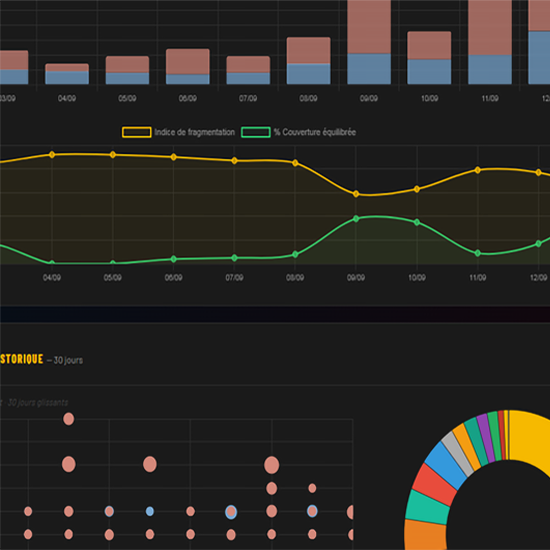Select the blue bar segment for 10/09
Viewport: 550px width, 550px height.
click(x=429, y=72)
